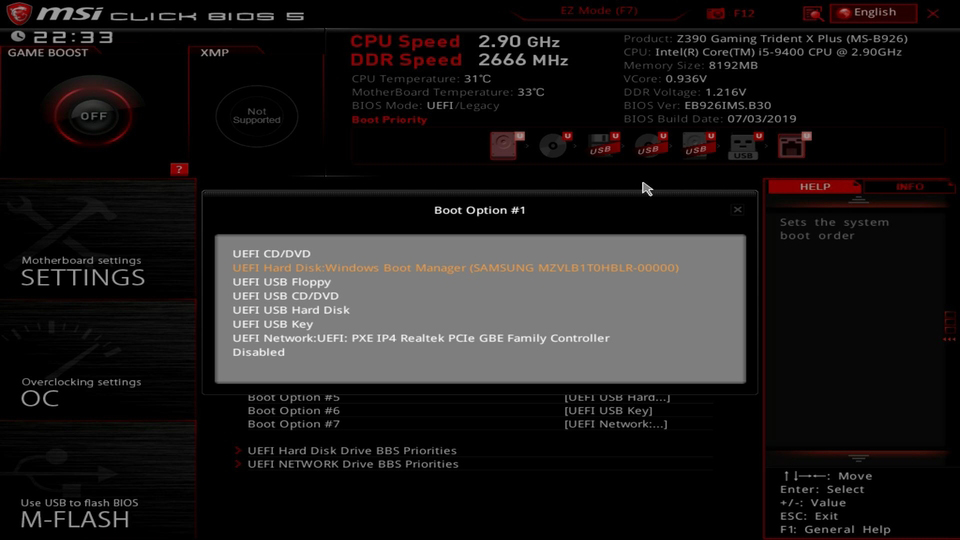The height and width of the screenshot is (540, 960).
Task: Toggle the GAME BOOST OFF knob
Action: click(93, 116)
